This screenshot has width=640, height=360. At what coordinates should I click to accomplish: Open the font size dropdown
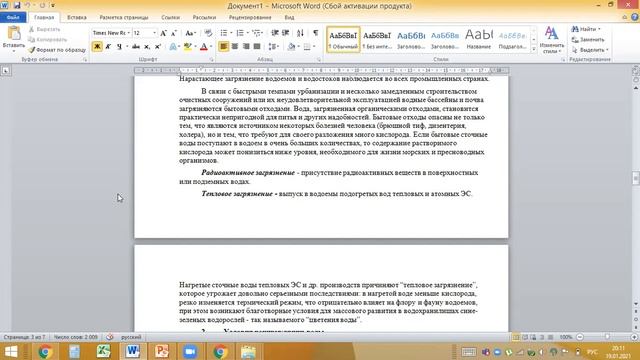(154, 33)
